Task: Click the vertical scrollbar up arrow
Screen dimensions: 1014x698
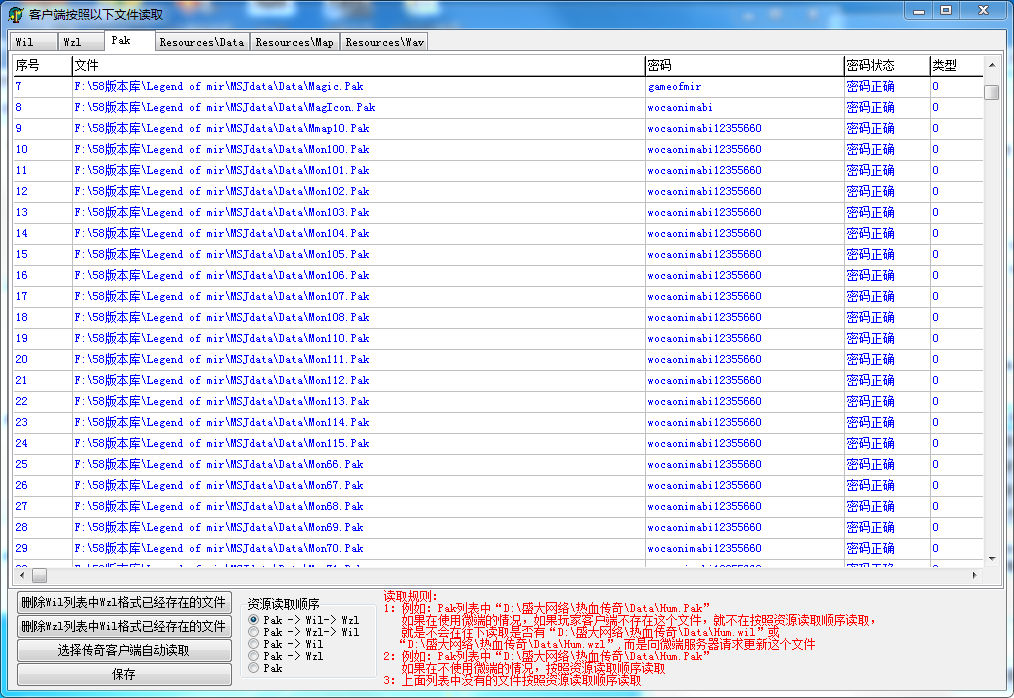Action: pyautogui.click(x=991, y=65)
